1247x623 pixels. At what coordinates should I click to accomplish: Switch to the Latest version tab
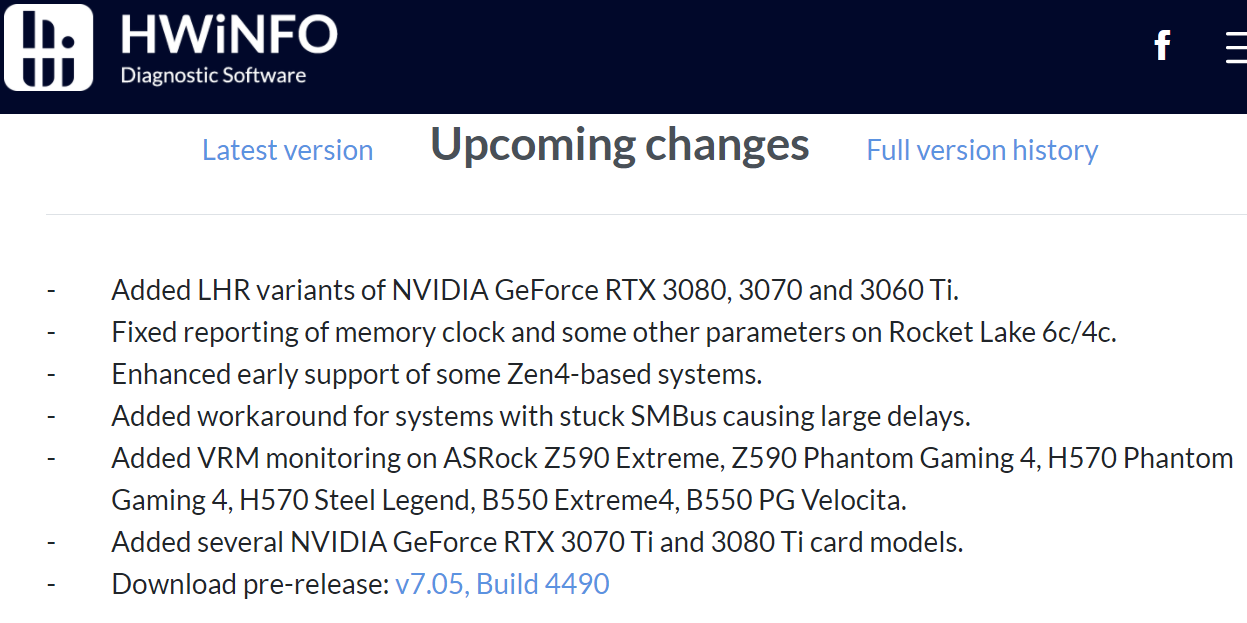(x=287, y=150)
